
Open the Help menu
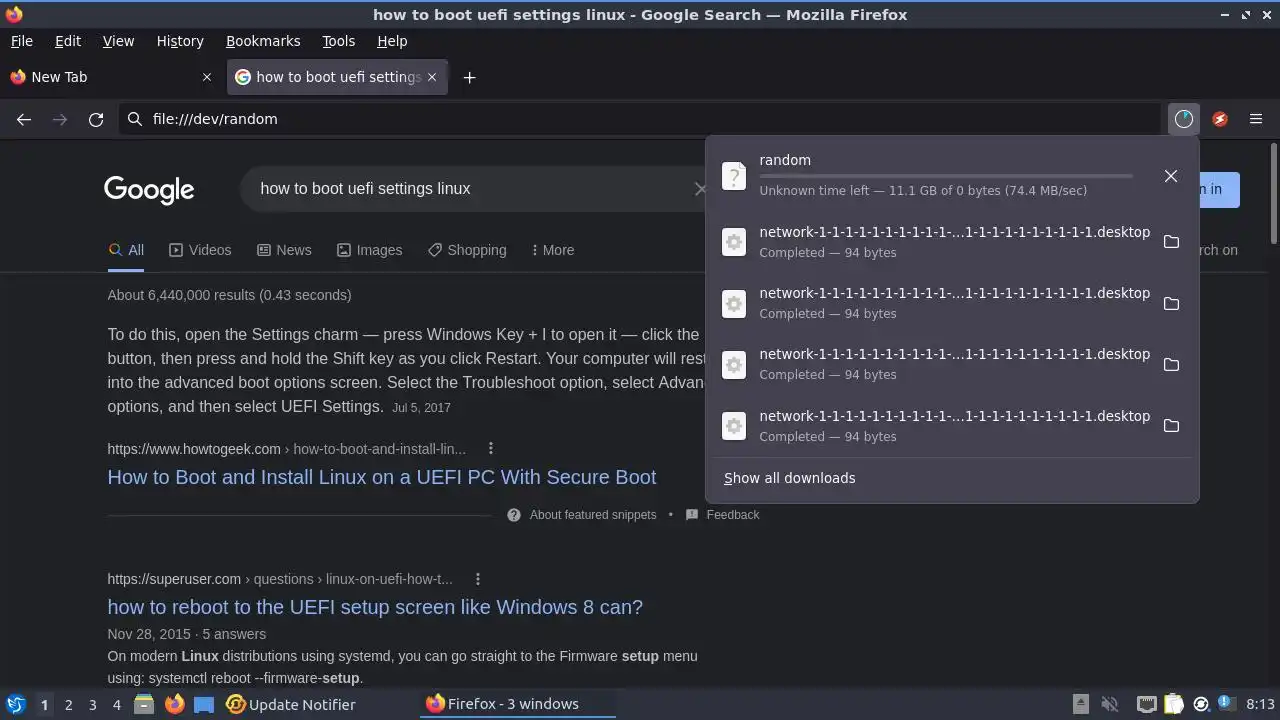point(392,41)
